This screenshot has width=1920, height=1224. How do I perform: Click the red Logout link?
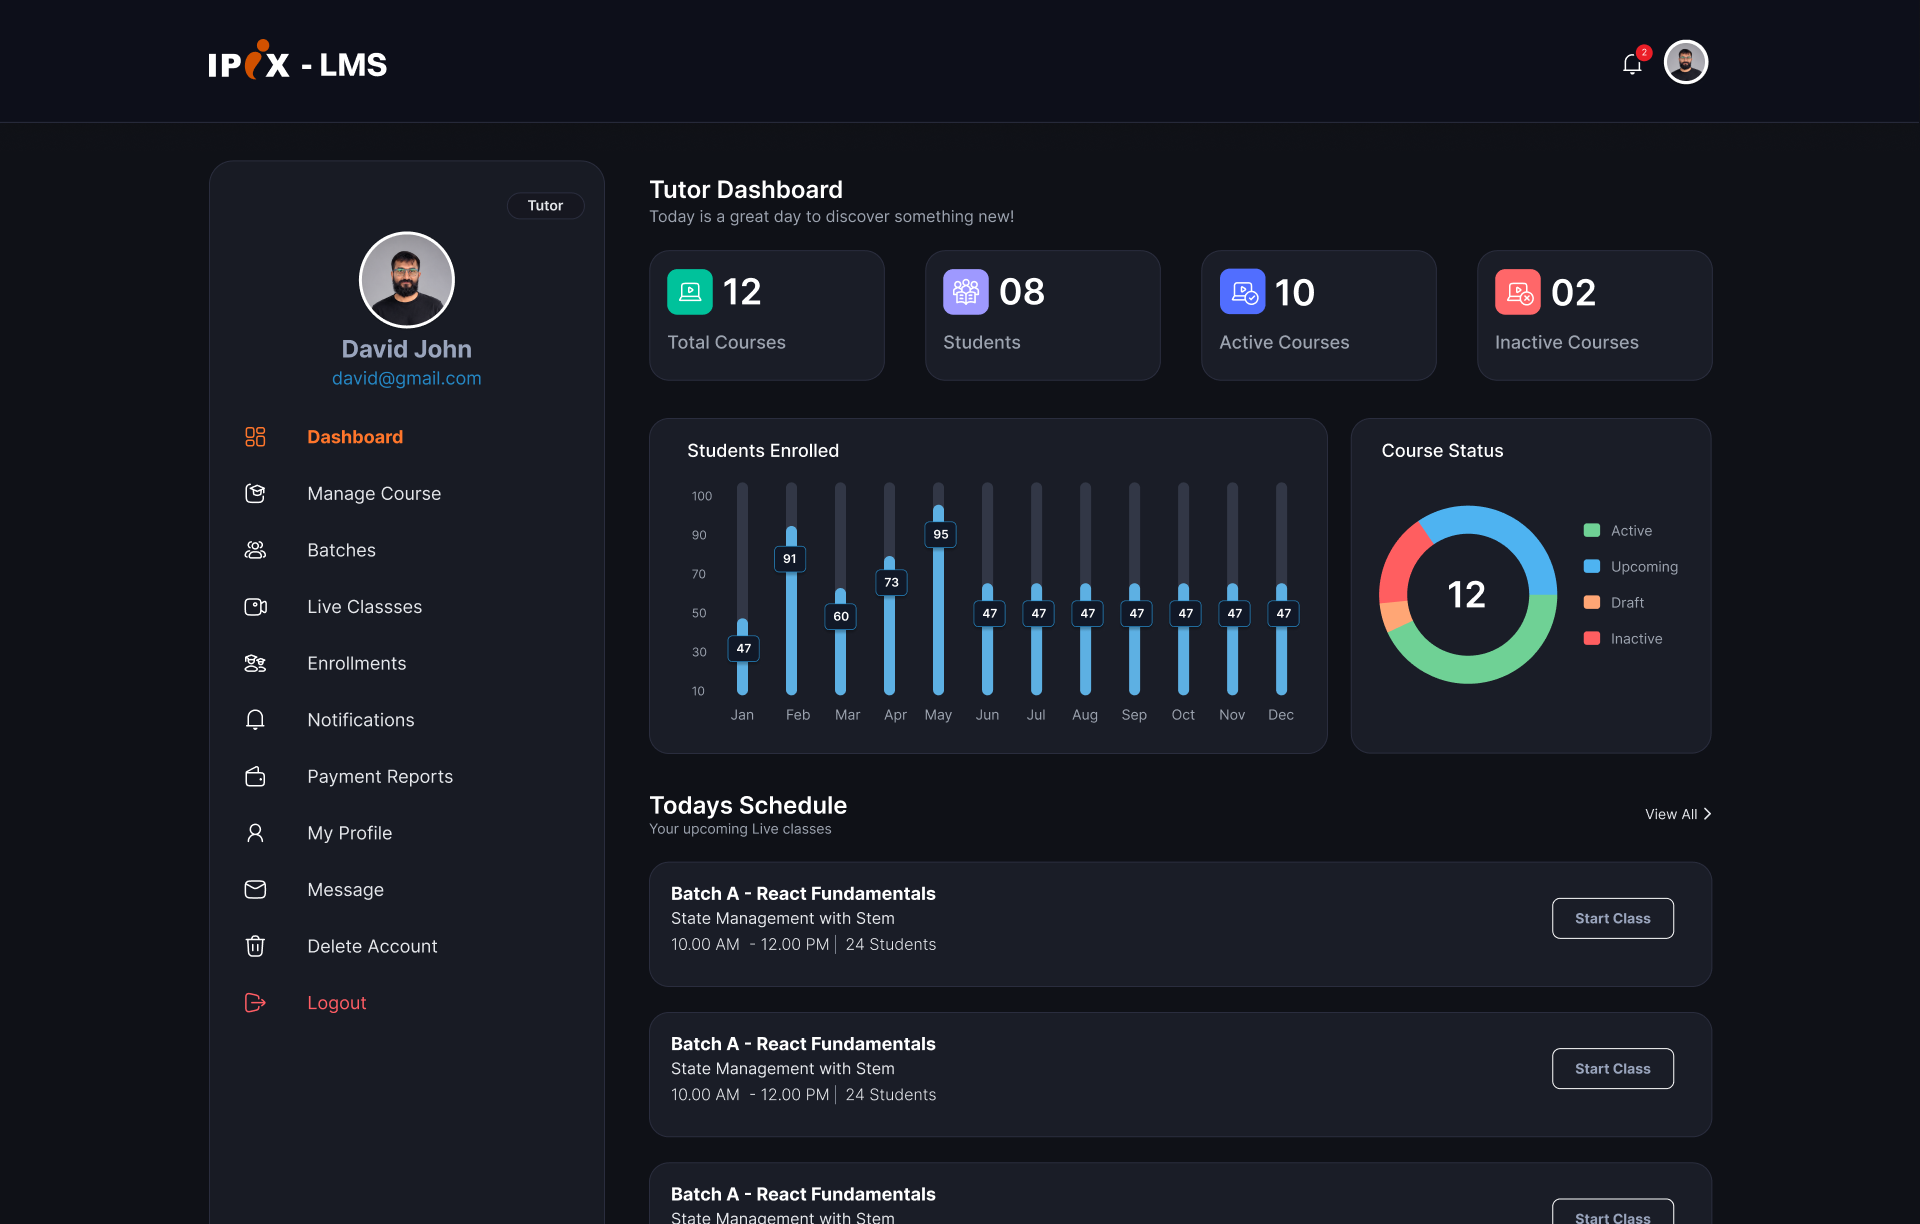(x=336, y=1003)
